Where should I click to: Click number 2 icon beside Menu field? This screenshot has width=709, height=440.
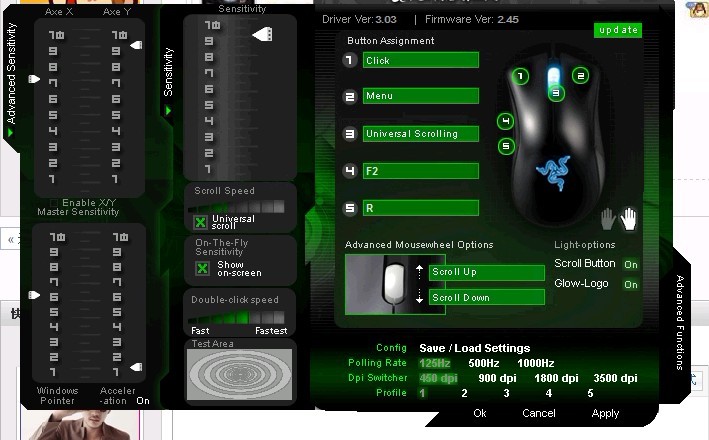pos(350,96)
